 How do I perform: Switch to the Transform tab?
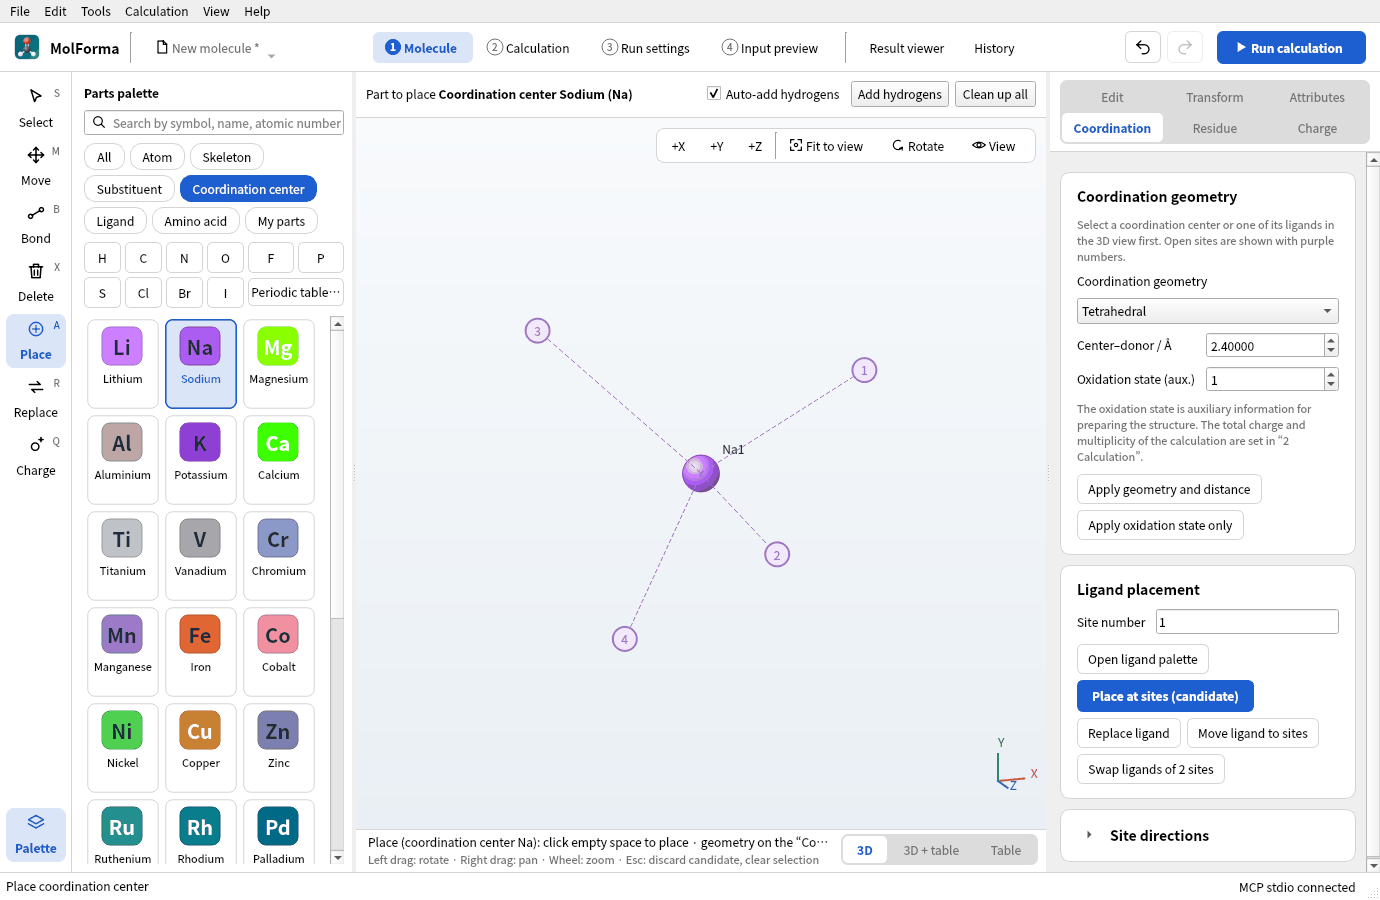[1215, 97]
